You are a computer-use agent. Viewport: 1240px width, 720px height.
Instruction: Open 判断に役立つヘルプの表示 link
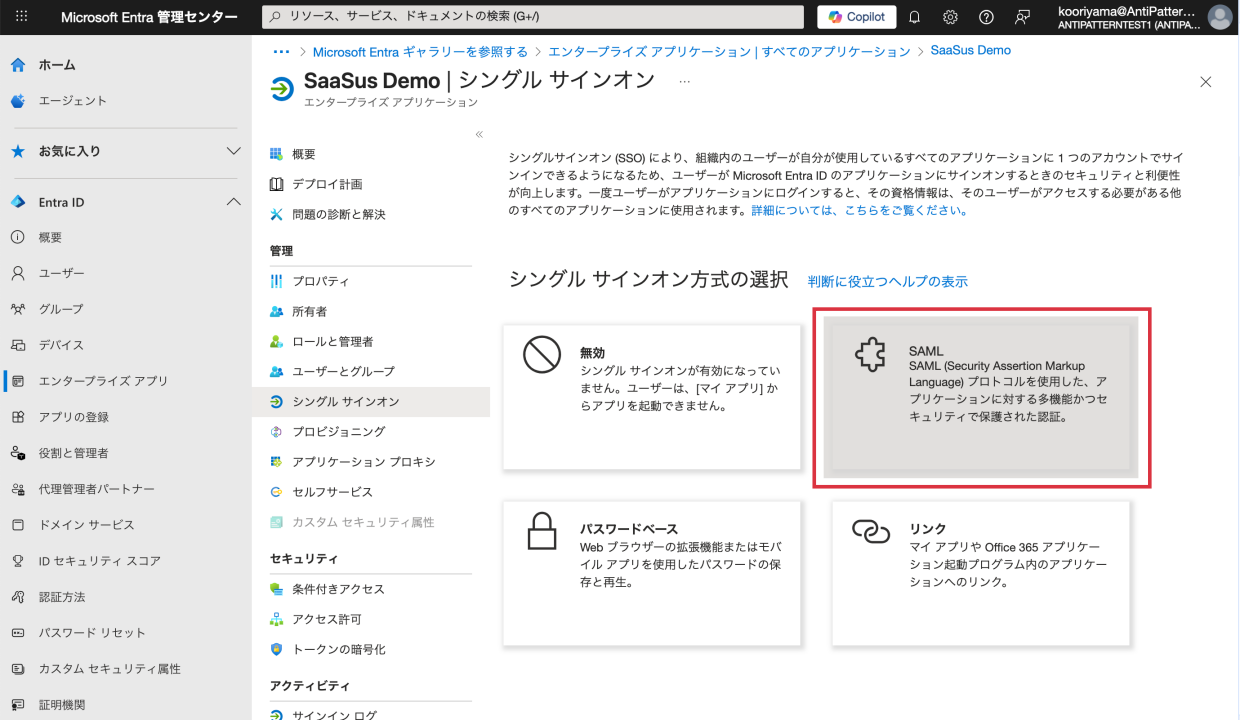888,282
